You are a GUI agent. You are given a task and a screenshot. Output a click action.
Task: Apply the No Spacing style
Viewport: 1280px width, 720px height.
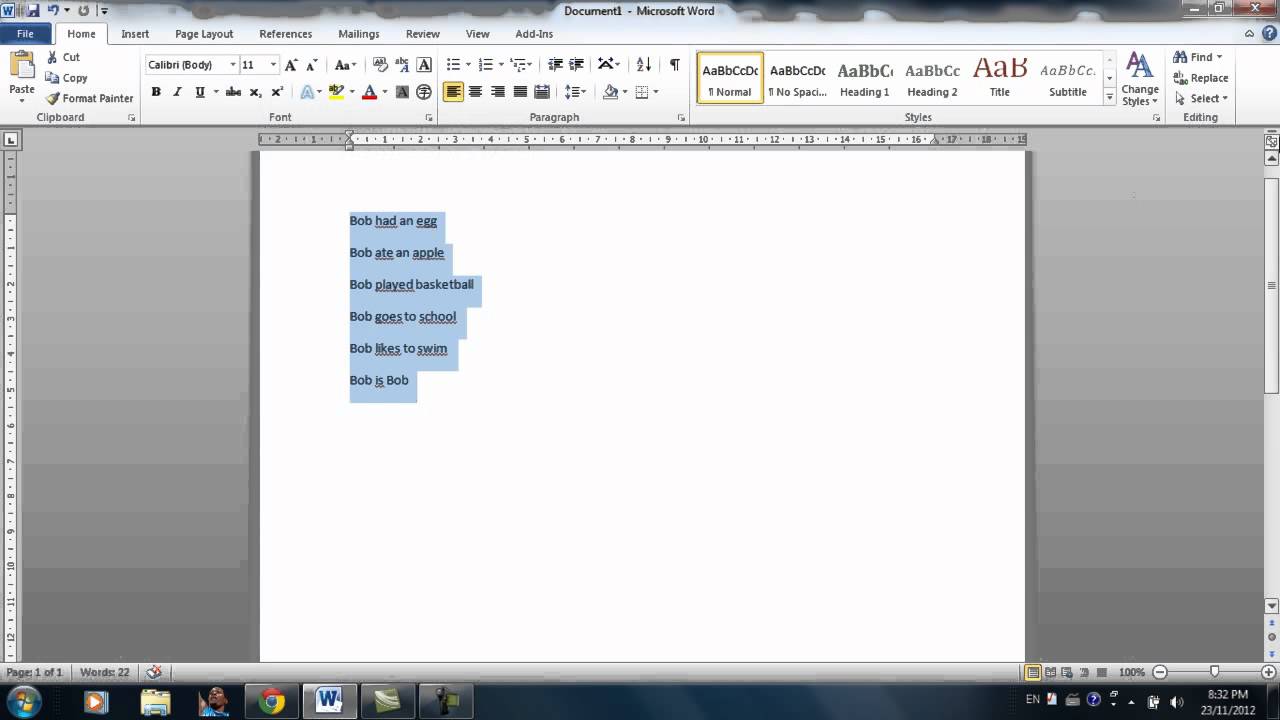click(x=797, y=78)
